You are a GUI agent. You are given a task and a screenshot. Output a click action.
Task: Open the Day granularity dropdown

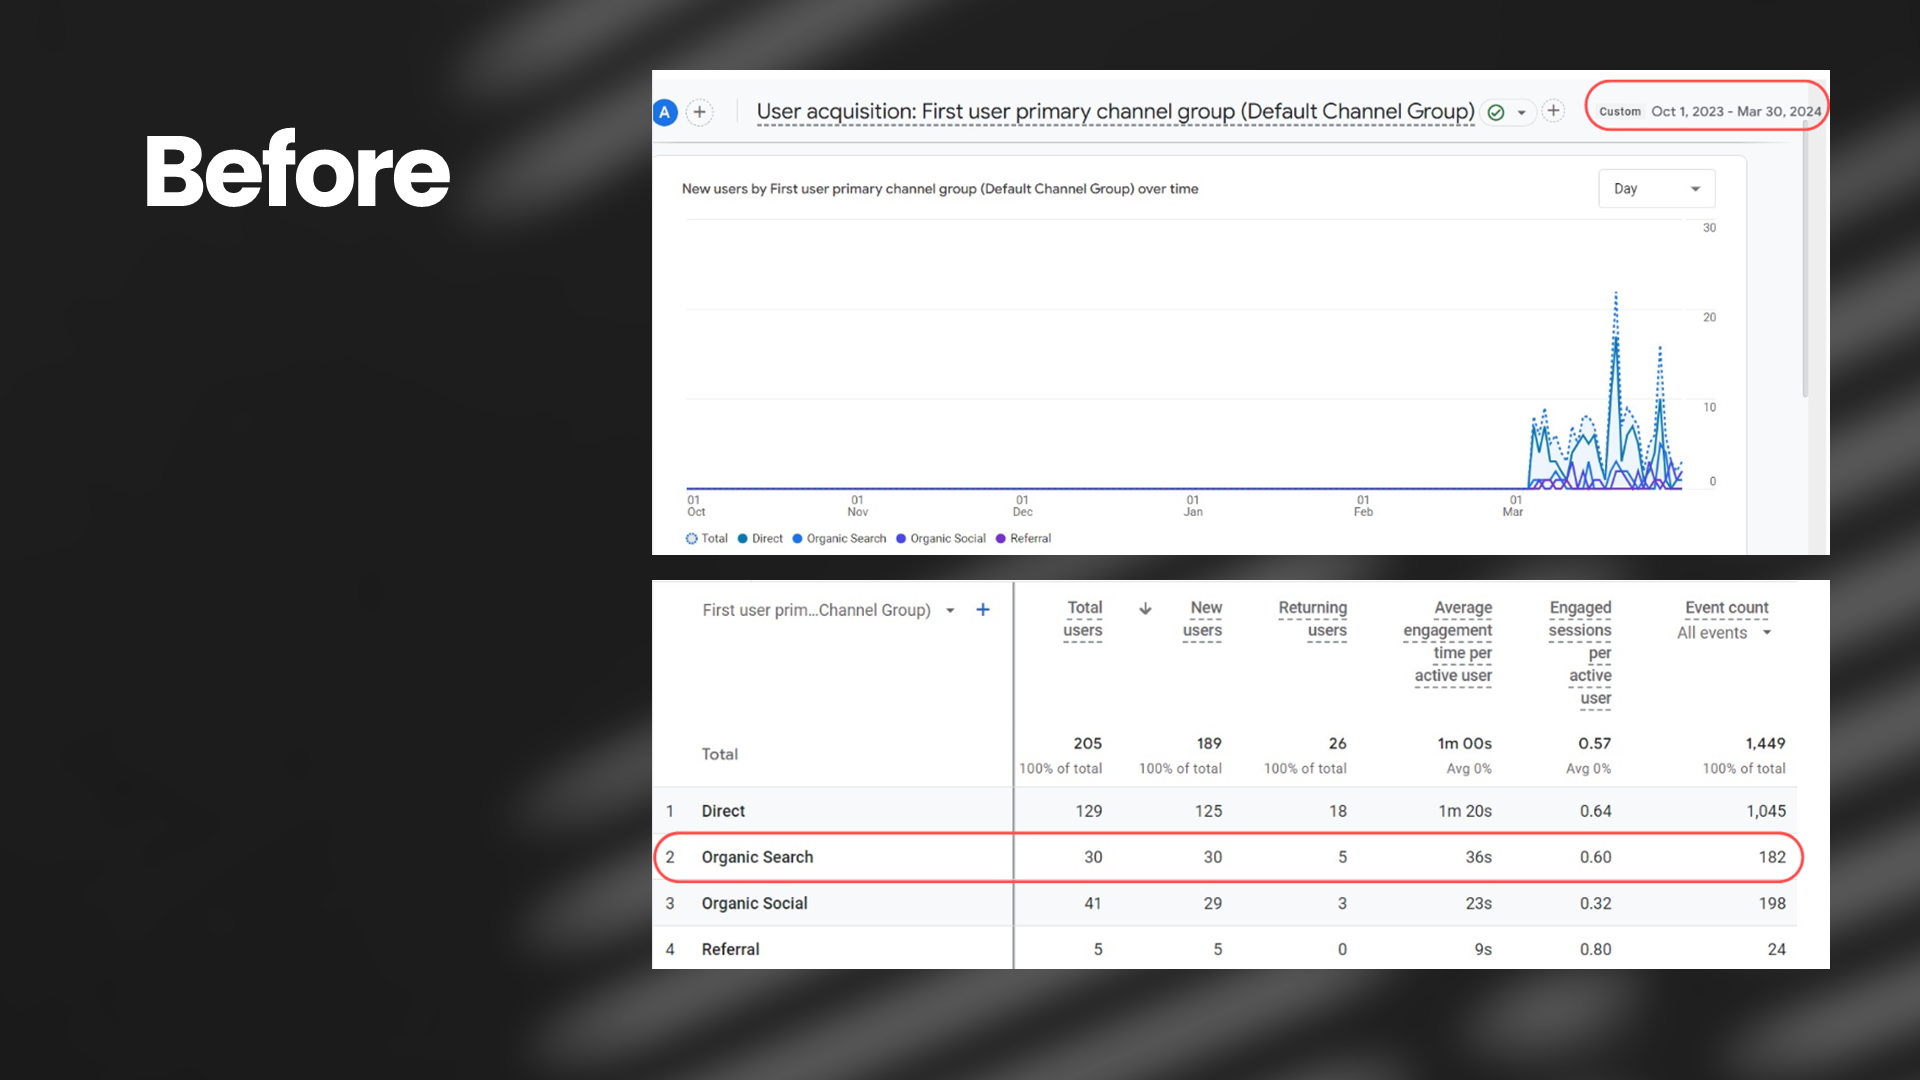[1656, 189]
